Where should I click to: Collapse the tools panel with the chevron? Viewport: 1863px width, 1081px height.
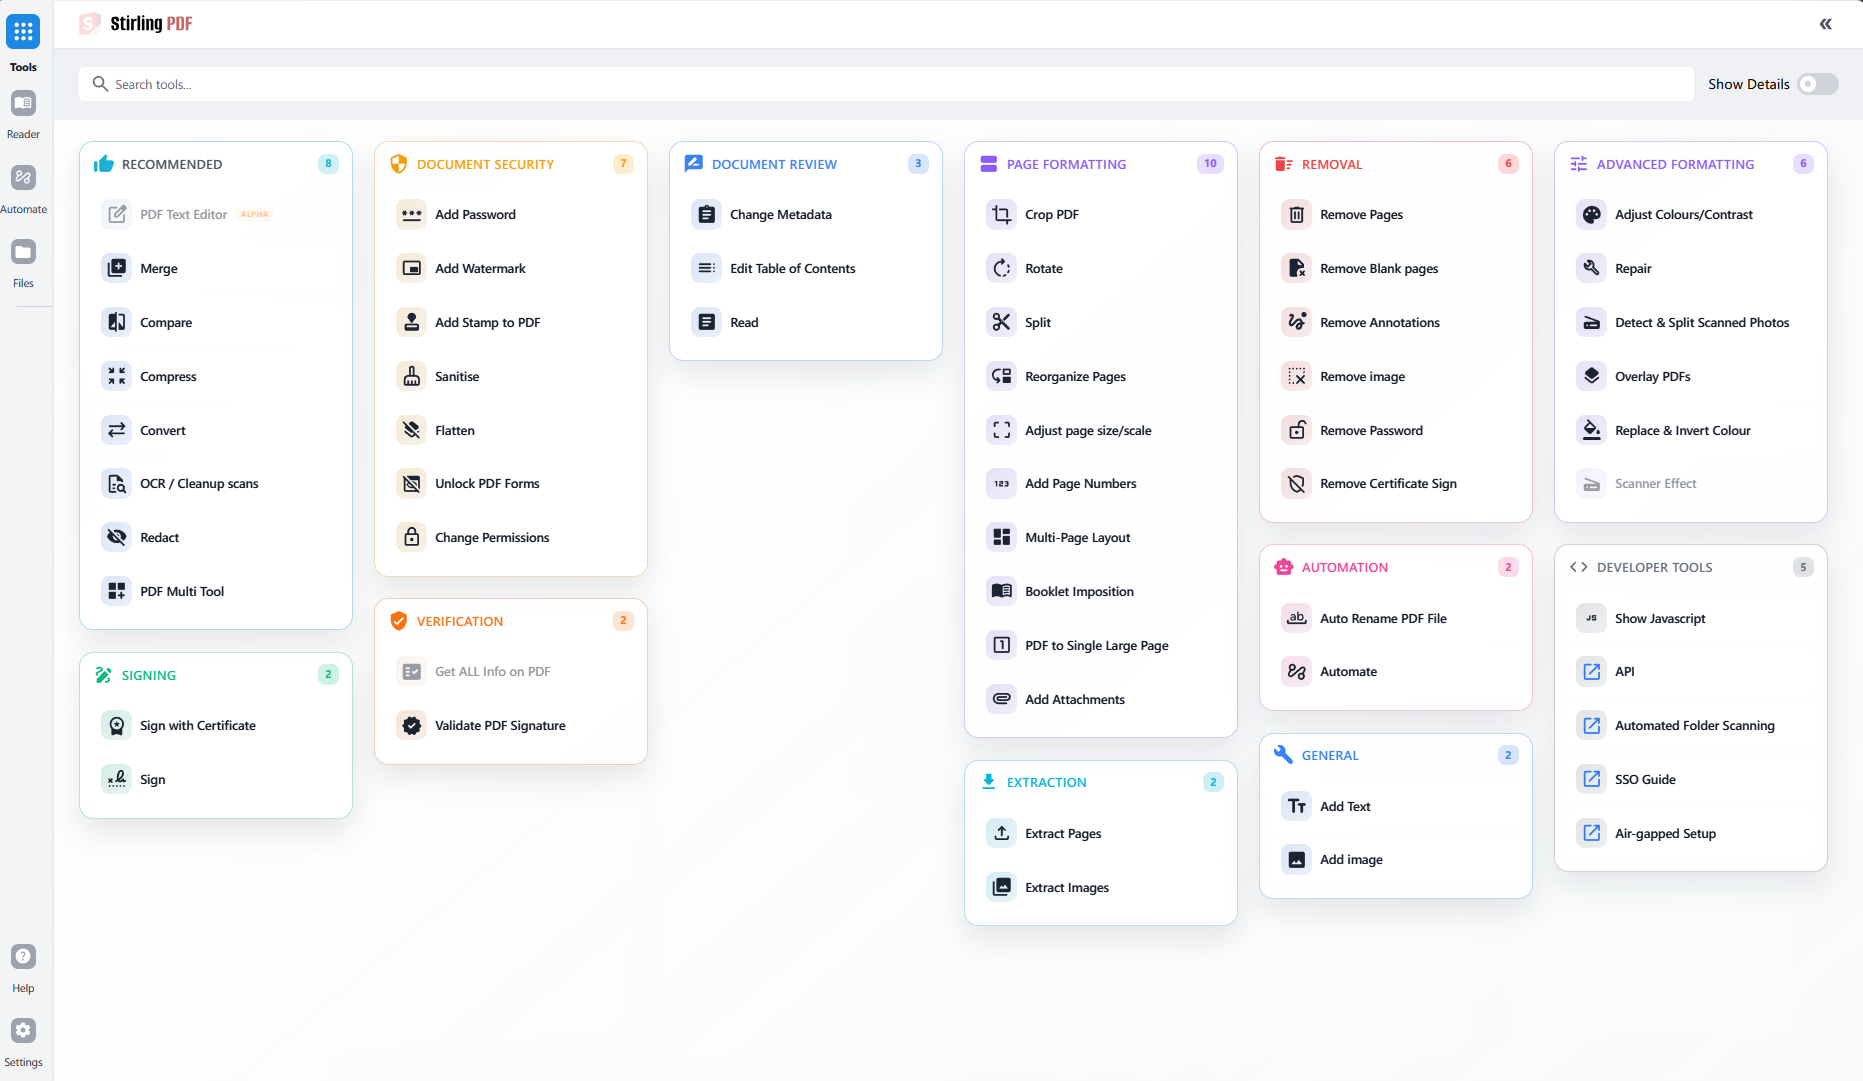click(x=1826, y=23)
